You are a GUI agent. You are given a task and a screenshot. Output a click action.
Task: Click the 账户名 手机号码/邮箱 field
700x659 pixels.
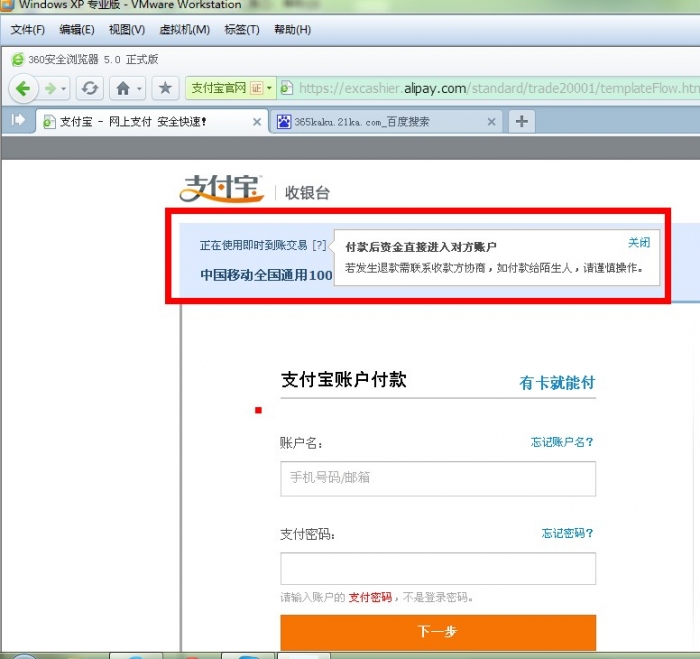point(438,479)
